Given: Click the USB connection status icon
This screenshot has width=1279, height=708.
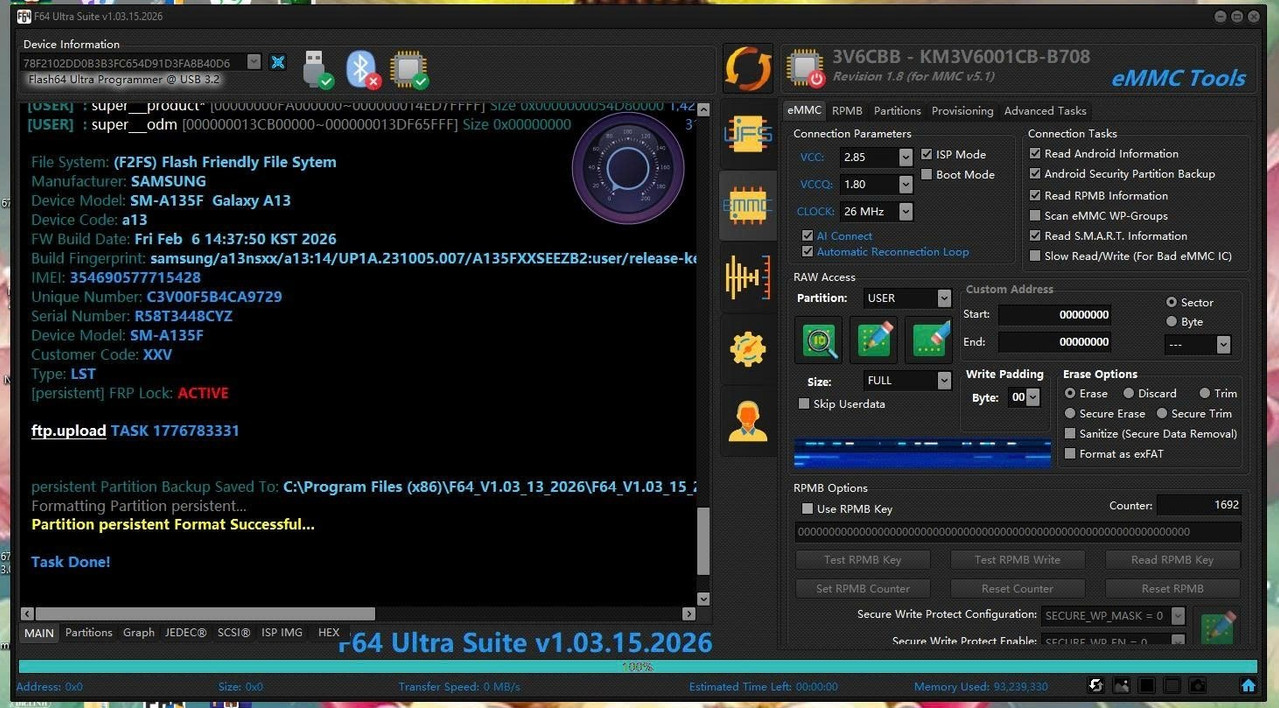Looking at the screenshot, I should click(316, 68).
